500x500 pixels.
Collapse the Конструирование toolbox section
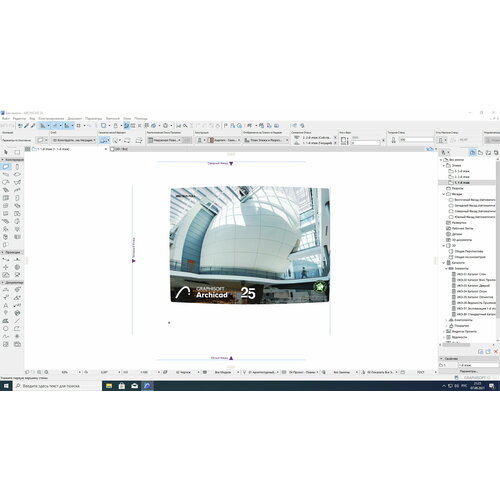point(3,160)
